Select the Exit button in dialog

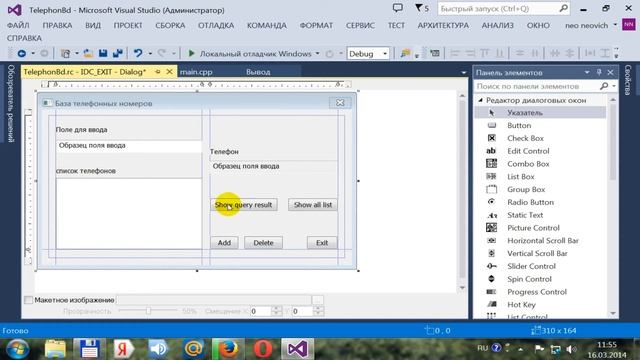coord(322,242)
